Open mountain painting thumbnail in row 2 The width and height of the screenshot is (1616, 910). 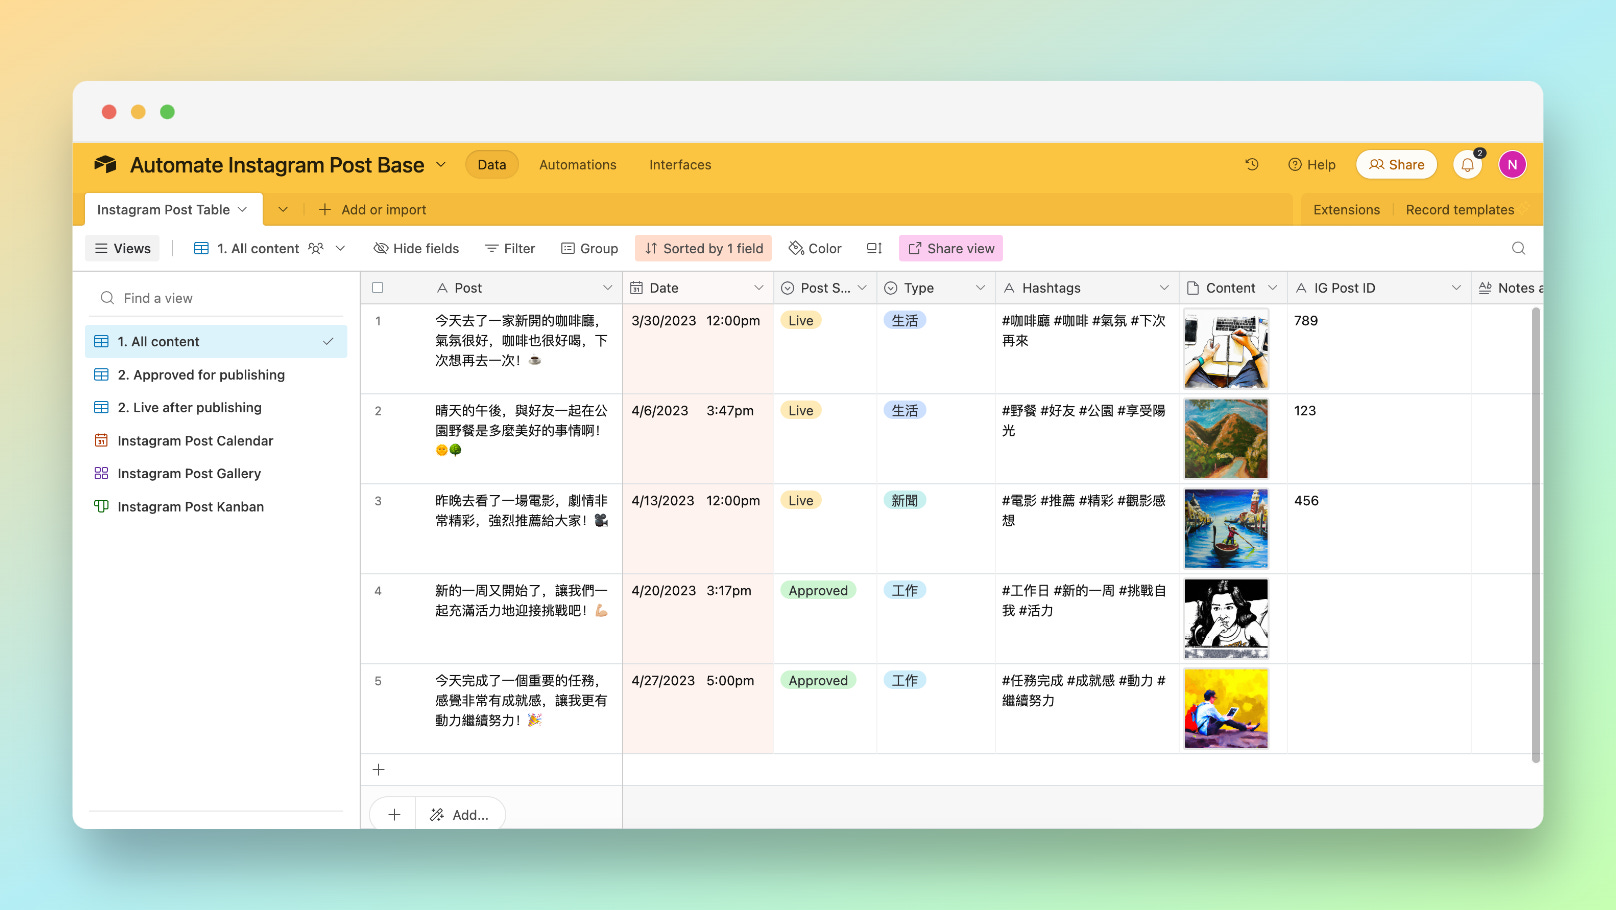(1225, 438)
